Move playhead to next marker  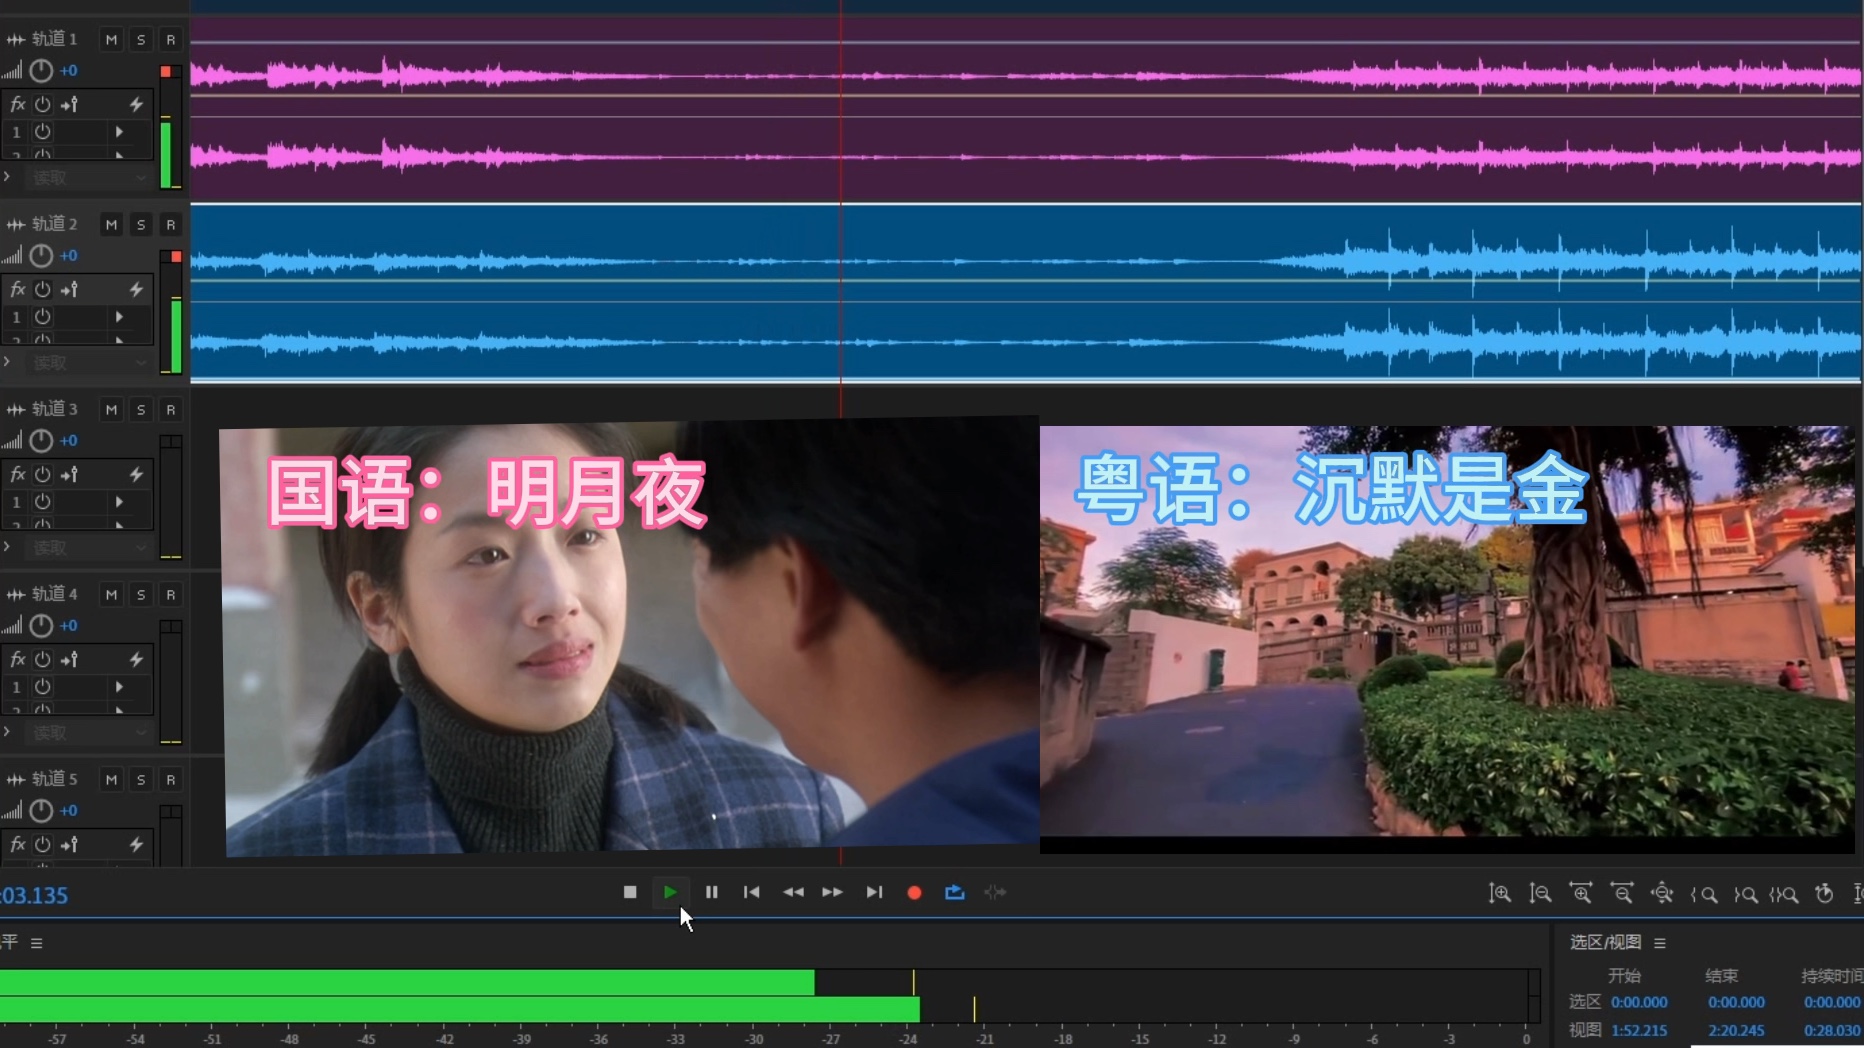click(874, 892)
